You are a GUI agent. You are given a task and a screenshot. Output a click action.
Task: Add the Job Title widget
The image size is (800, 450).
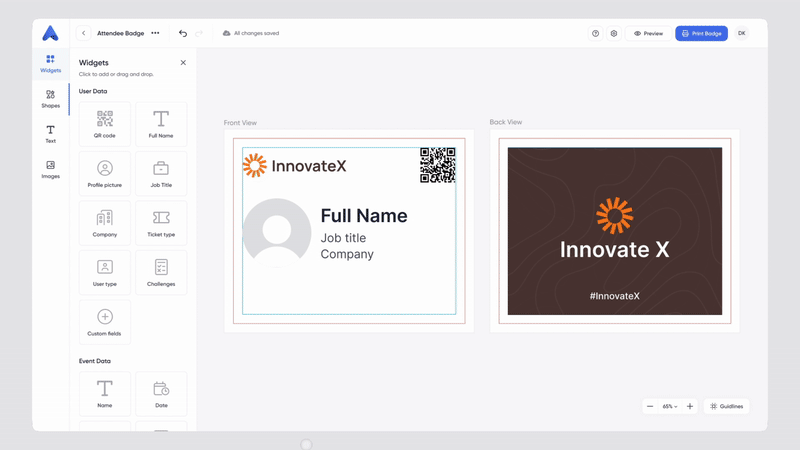161,173
